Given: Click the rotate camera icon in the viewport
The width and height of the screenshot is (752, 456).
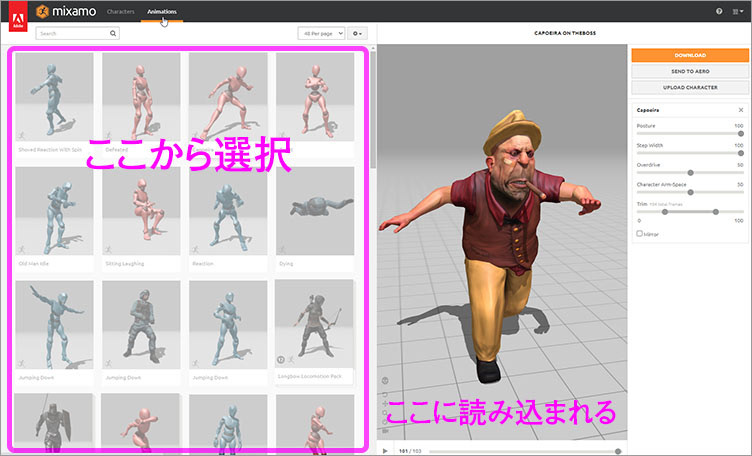Looking at the screenshot, I should coord(385,395).
